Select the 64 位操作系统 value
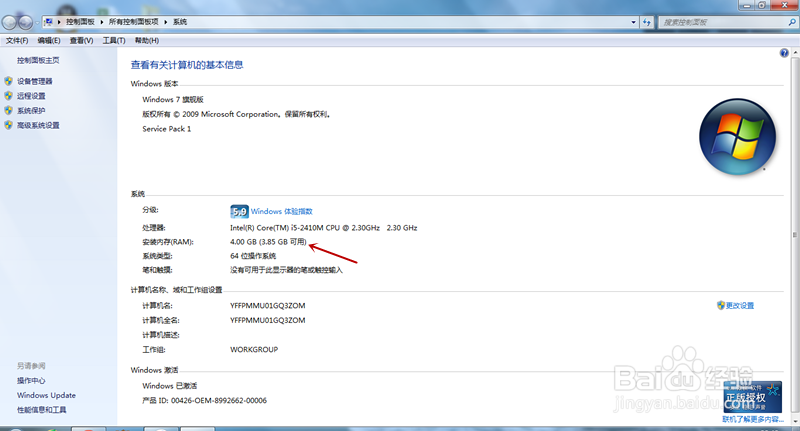The height and width of the screenshot is (431, 800). point(253,256)
